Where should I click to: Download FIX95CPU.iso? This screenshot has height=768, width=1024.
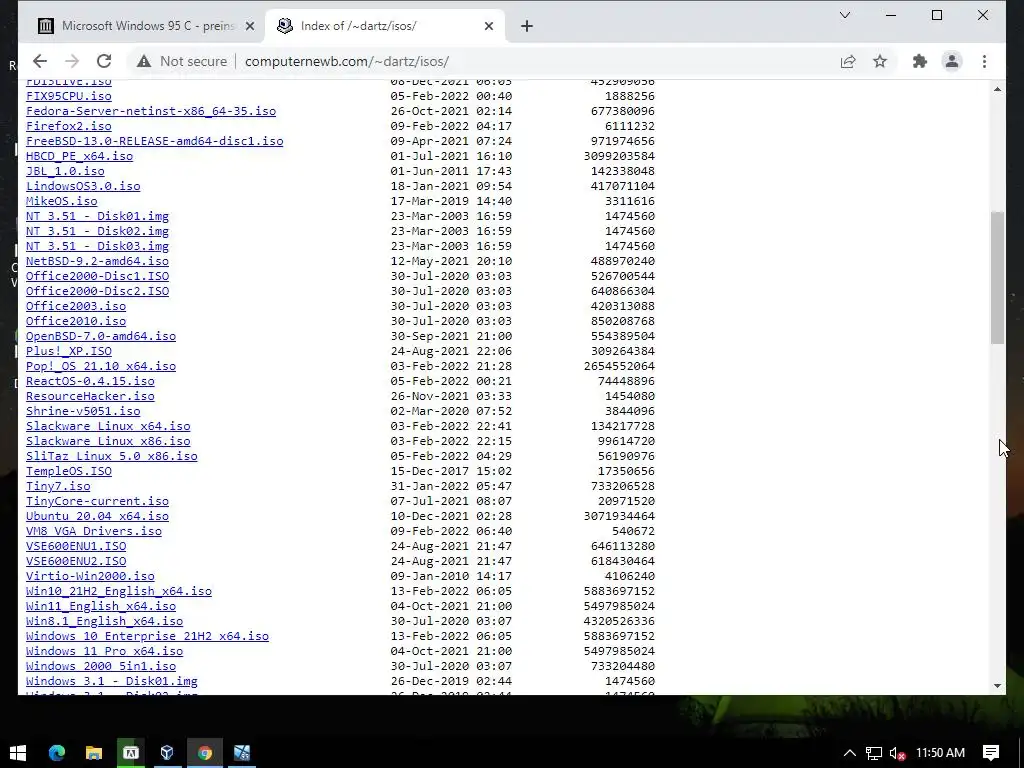pos(69,96)
